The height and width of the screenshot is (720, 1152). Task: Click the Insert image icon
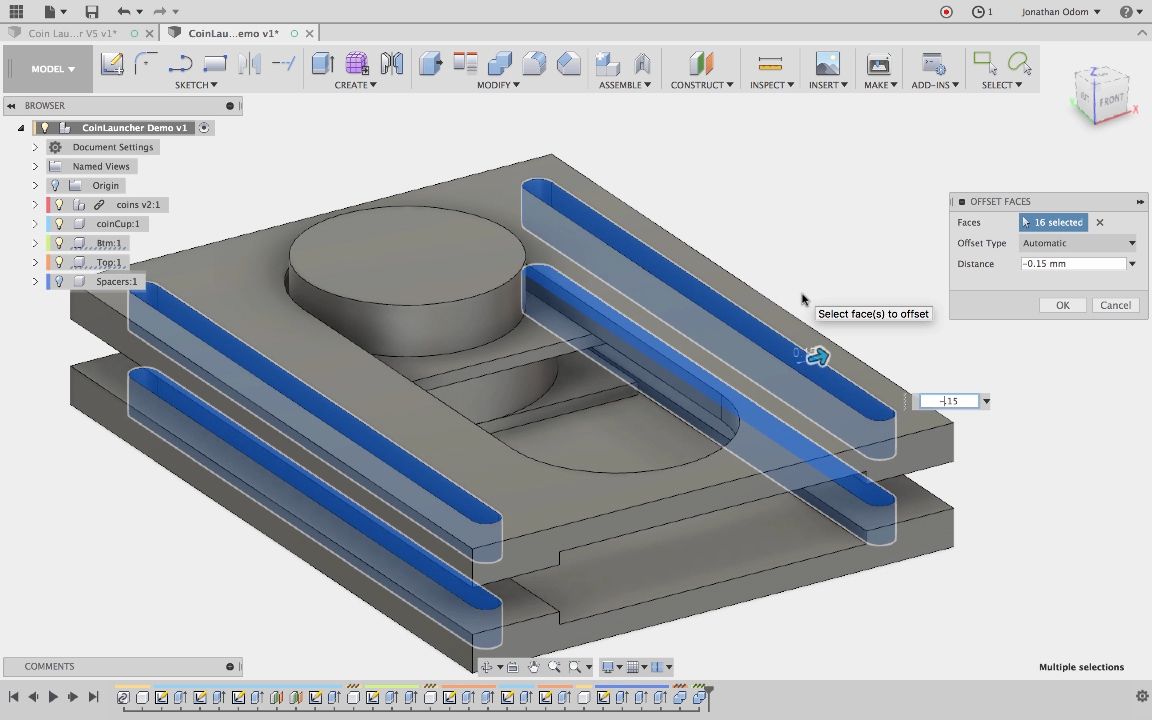click(827, 64)
